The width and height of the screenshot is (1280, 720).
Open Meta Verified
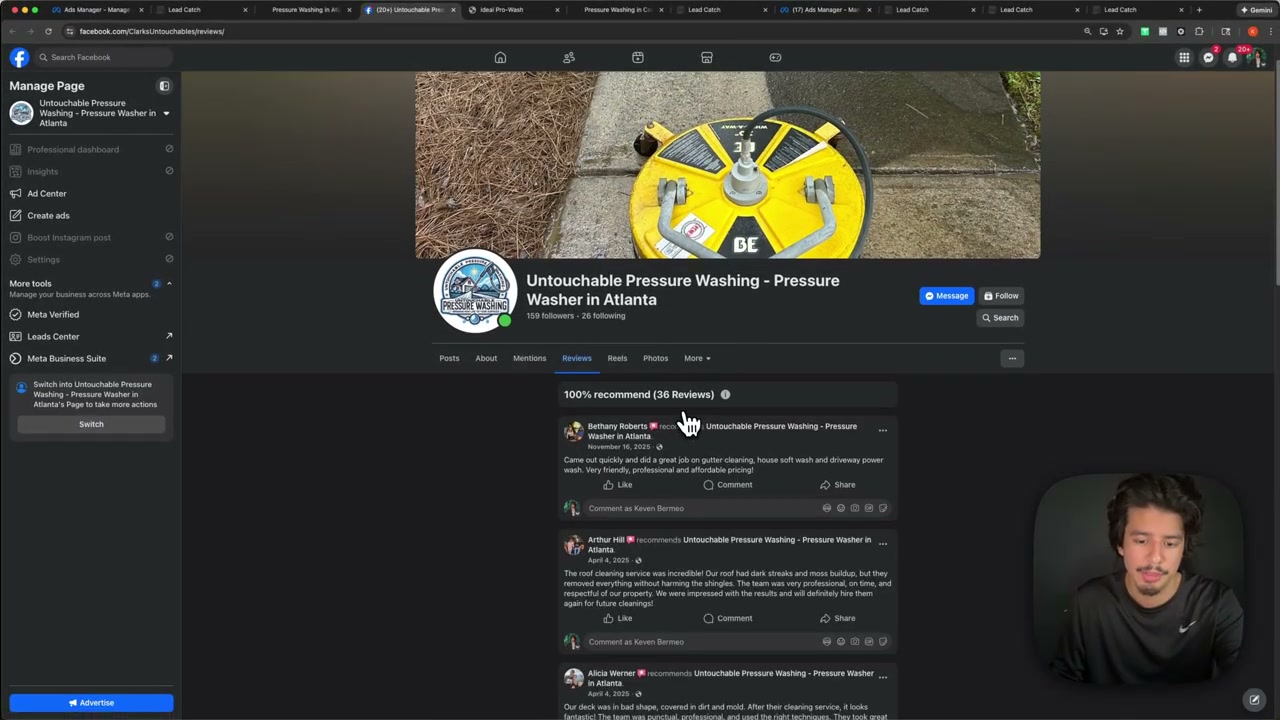click(x=91, y=314)
